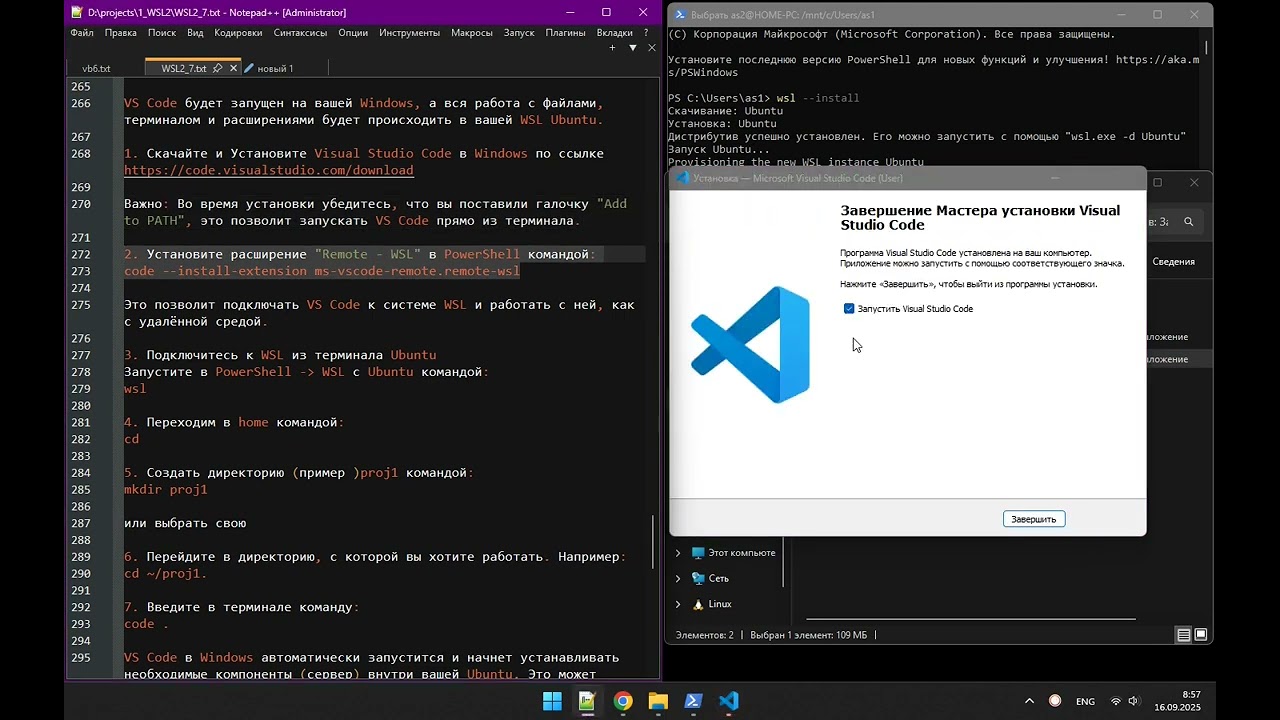Click the 'code --install-extension' command line
Screen dimensions: 1280x720
322,271
